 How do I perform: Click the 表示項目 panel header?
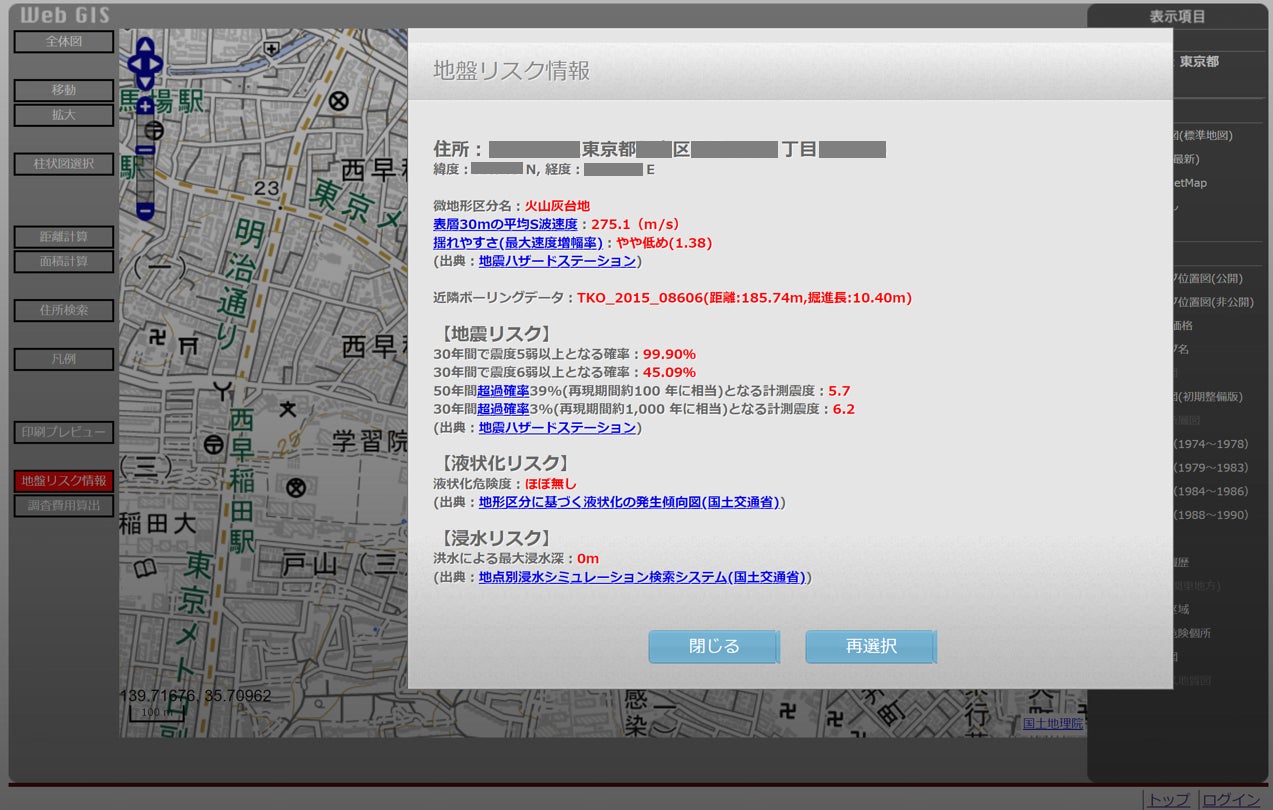(1177, 17)
